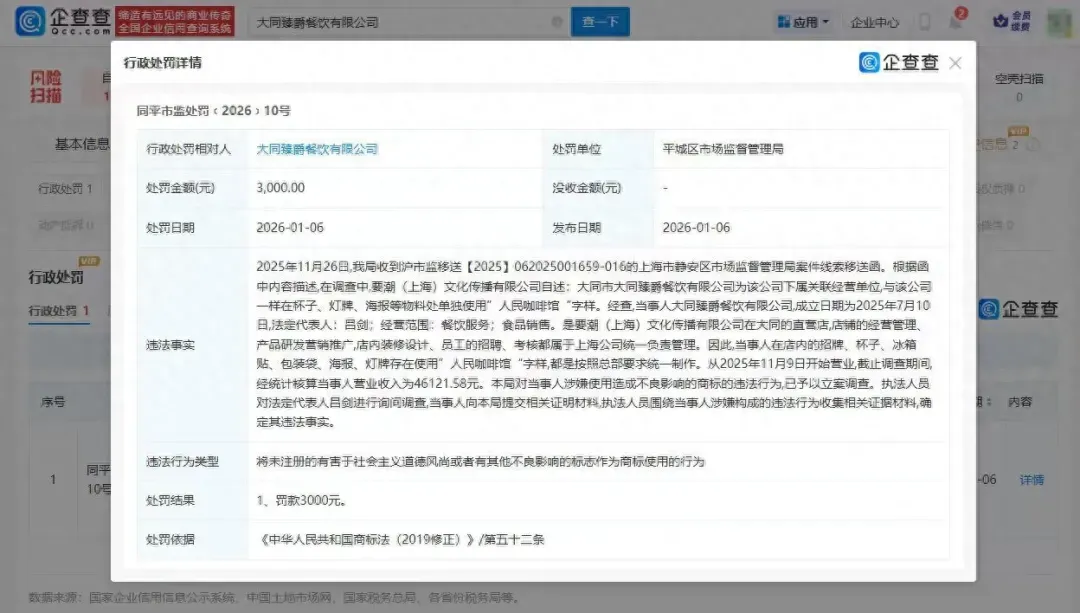Viewport: 1080px width, 613px height.
Task: Click the 查一下 search button
Action: pyautogui.click(x=600, y=22)
